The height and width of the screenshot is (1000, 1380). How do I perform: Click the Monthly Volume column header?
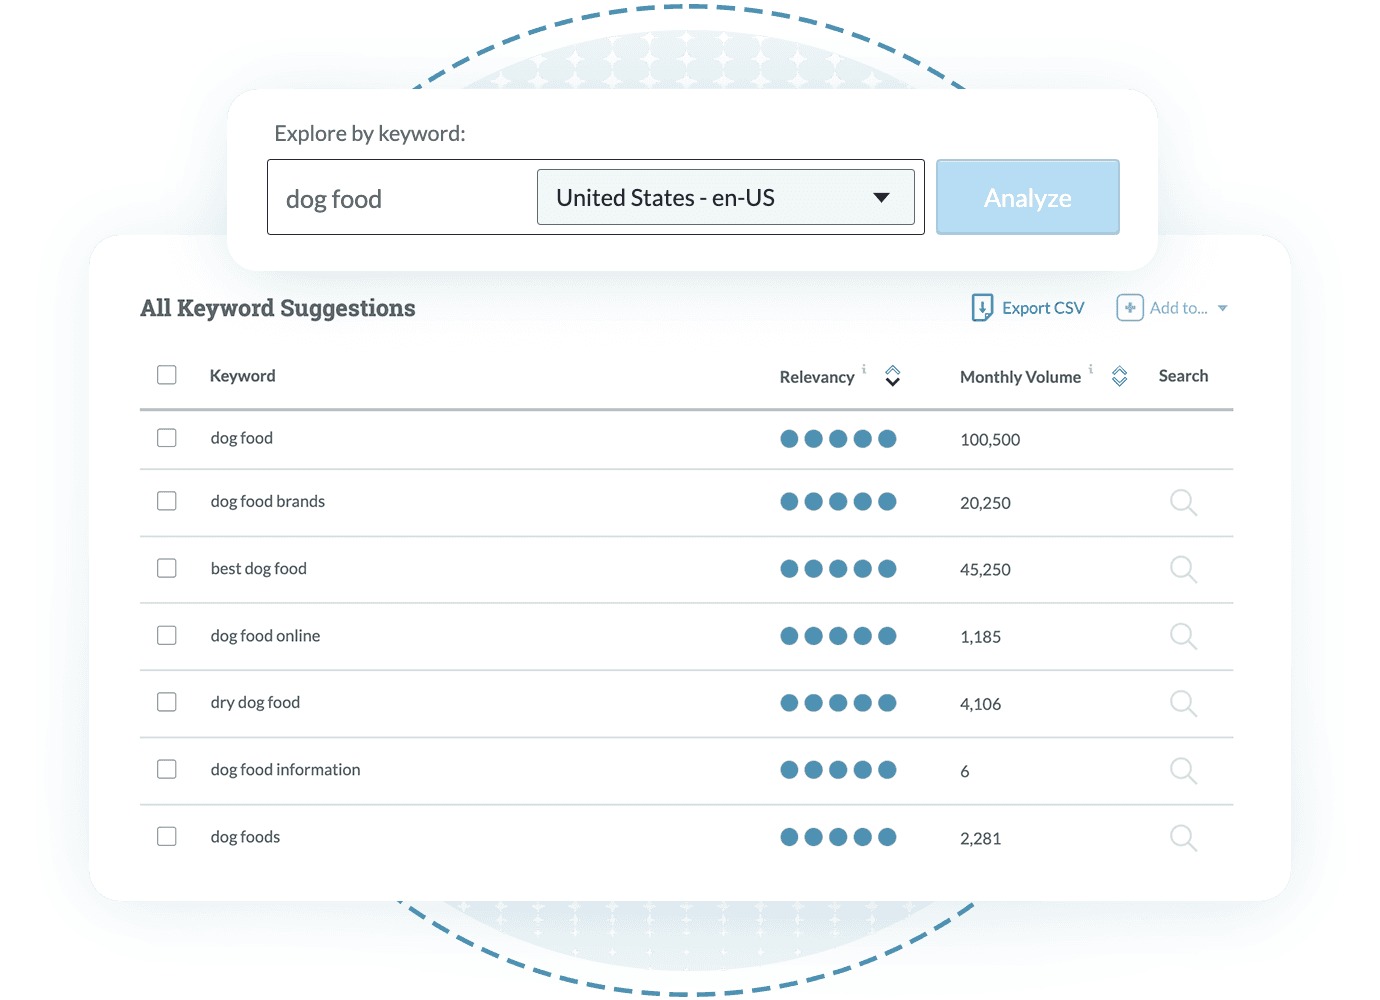click(1020, 377)
